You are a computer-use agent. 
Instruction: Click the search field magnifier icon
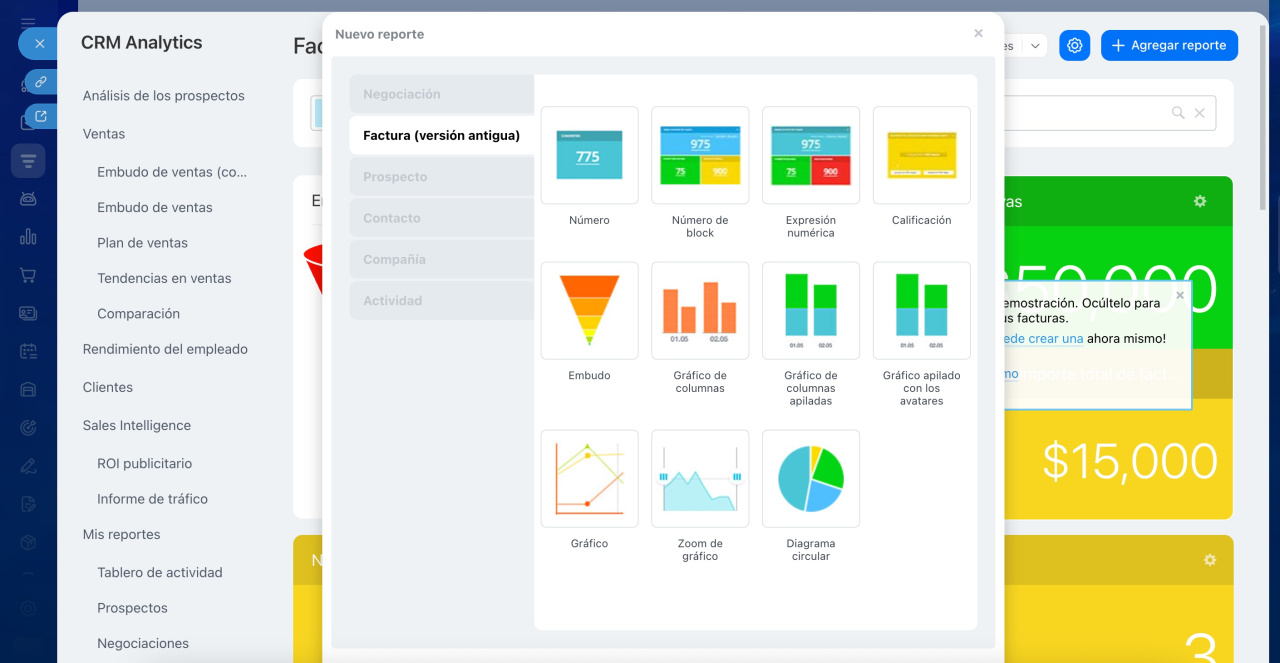(x=1178, y=113)
